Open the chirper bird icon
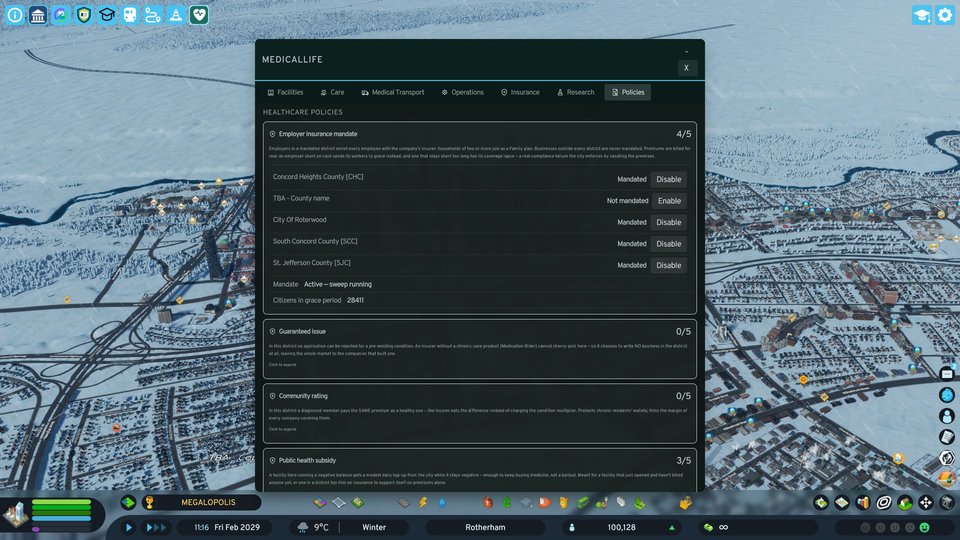The image size is (960, 540). (x=947, y=395)
